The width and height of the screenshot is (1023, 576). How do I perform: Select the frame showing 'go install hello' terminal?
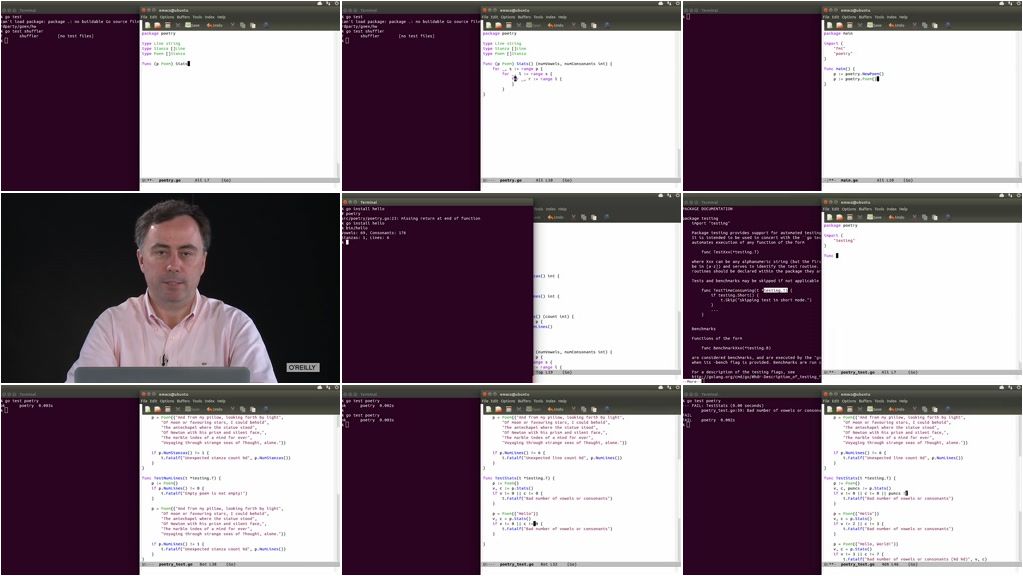[512, 288]
